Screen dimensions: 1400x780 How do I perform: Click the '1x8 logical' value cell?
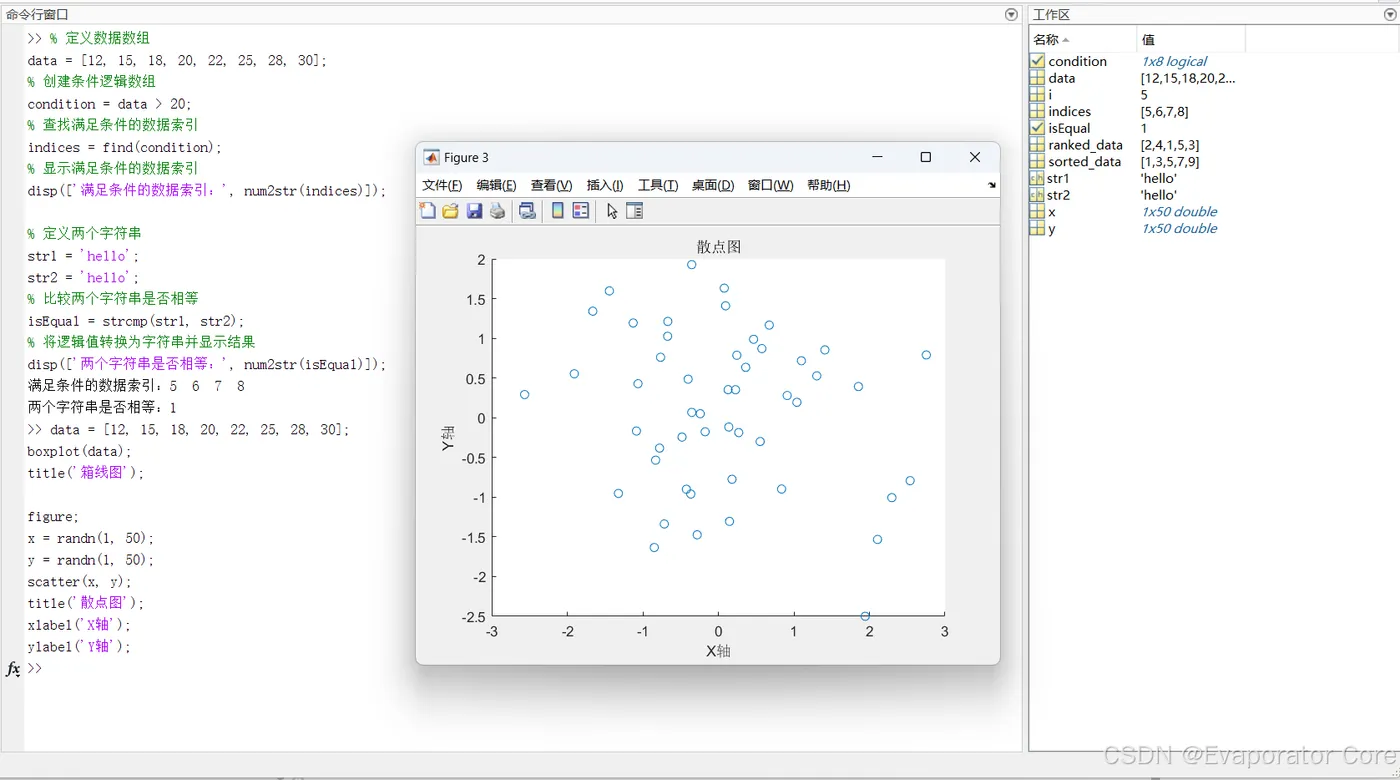pyautogui.click(x=1174, y=61)
